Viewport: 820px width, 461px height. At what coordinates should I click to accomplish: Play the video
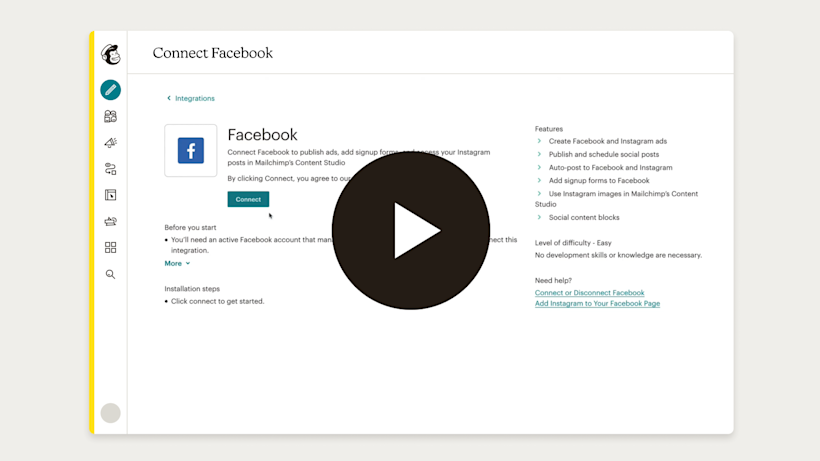click(411, 231)
